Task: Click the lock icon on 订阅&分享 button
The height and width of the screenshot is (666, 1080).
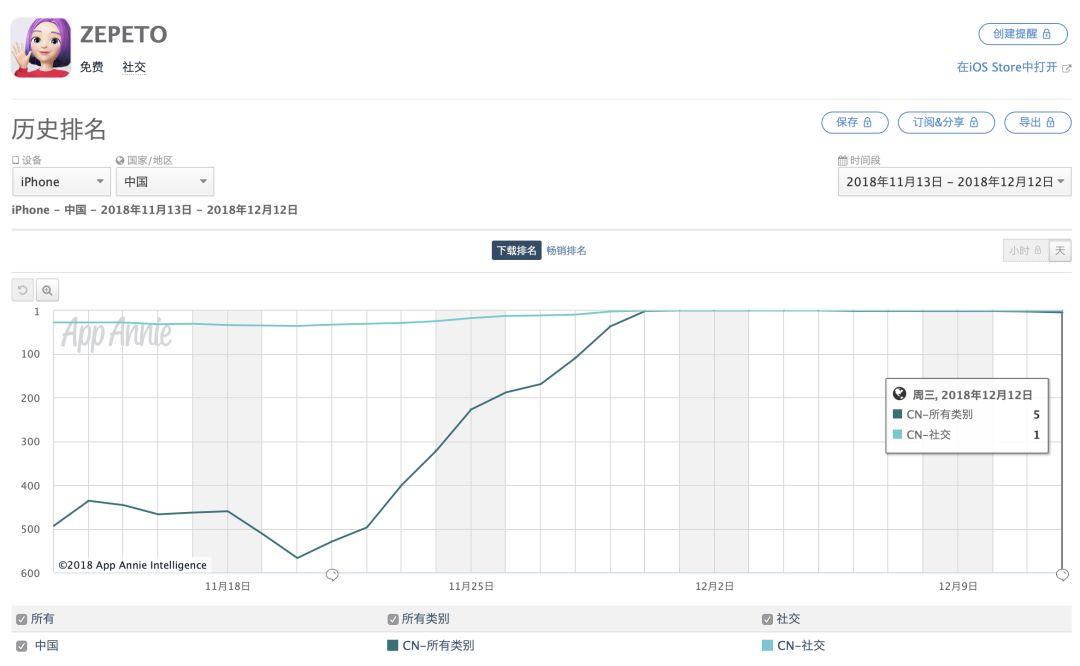Action: point(974,123)
